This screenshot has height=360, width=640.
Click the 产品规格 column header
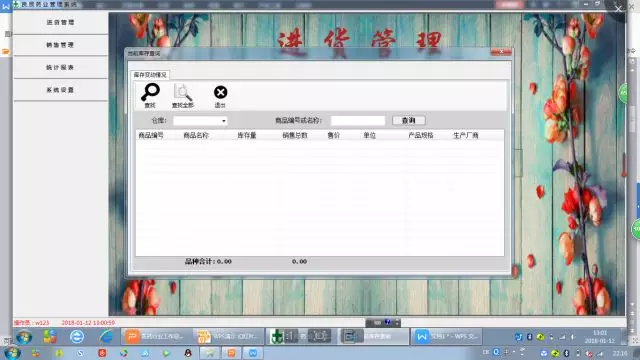pyautogui.click(x=421, y=135)
